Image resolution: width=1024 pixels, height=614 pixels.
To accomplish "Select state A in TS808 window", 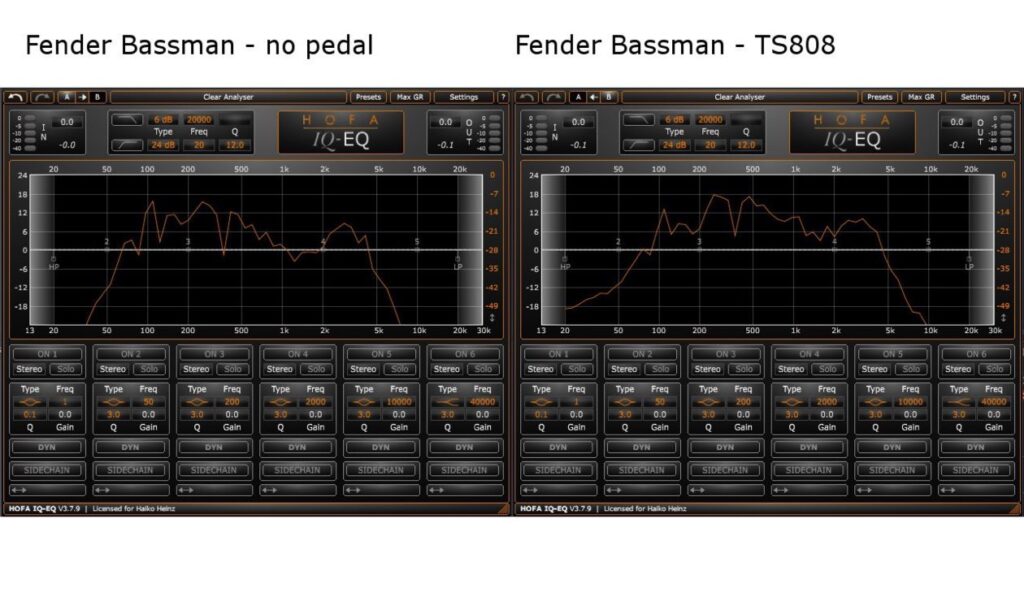I will click(578, 97).
